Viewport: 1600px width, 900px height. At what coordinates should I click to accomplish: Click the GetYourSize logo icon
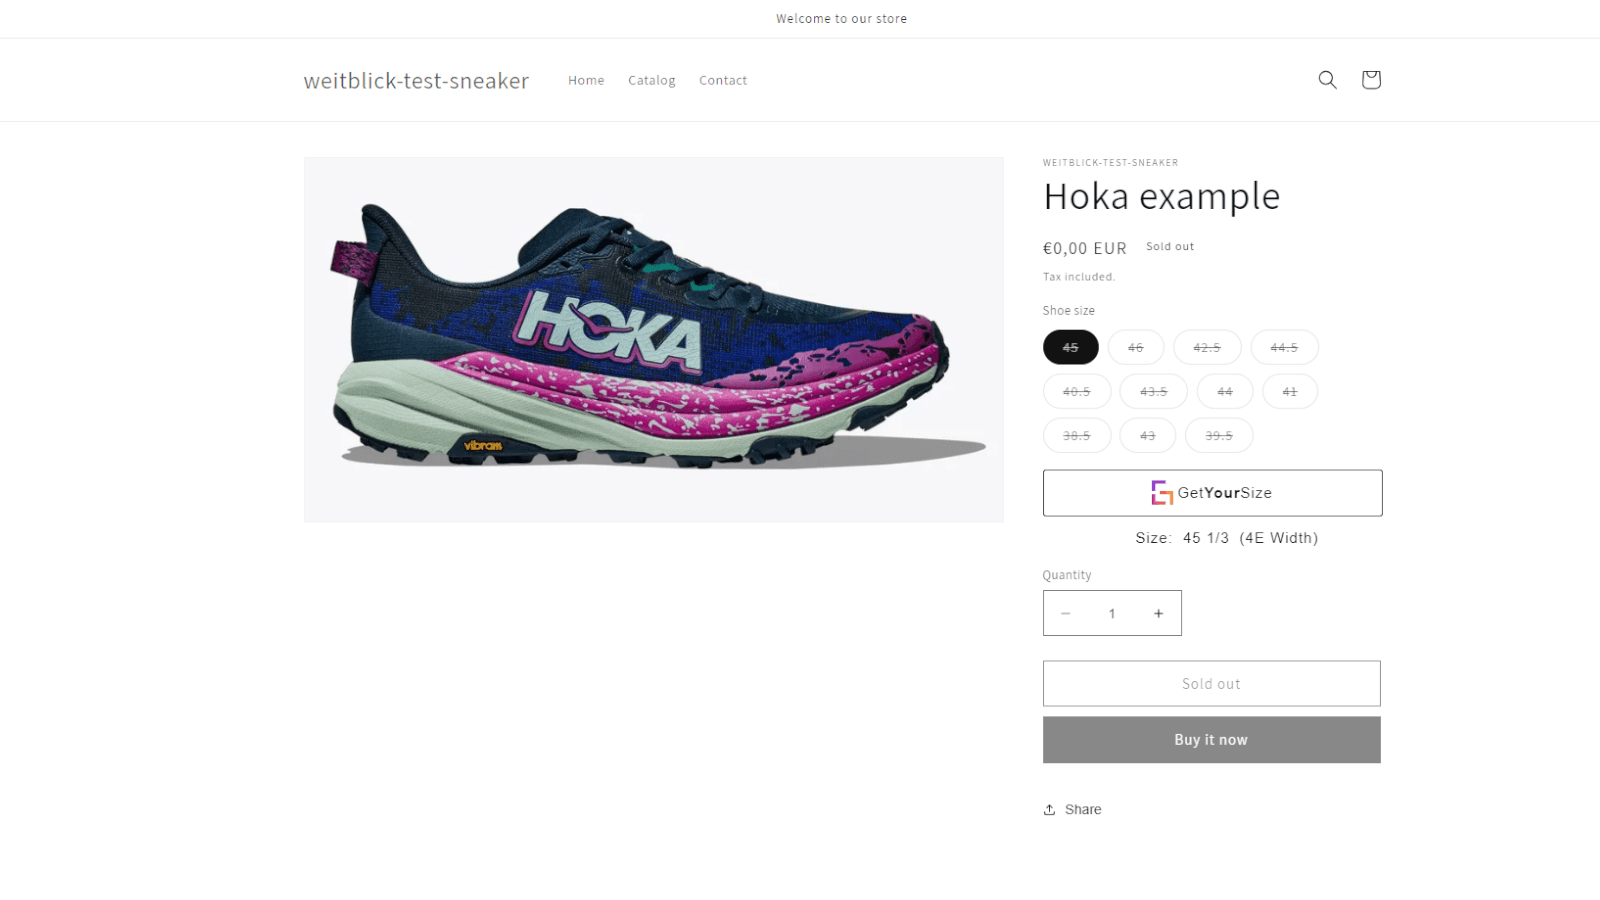[1161, 492]
